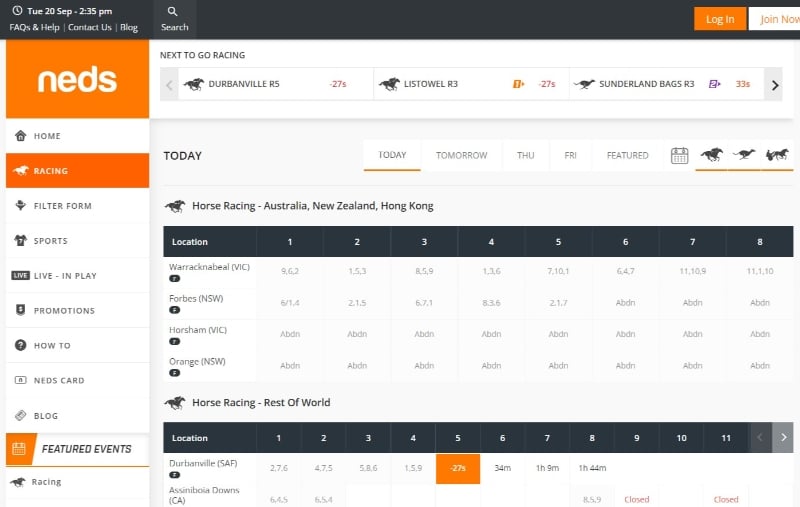
Task: Click the Sunderland Bags live stream icon
Action: tap(714, 84)
